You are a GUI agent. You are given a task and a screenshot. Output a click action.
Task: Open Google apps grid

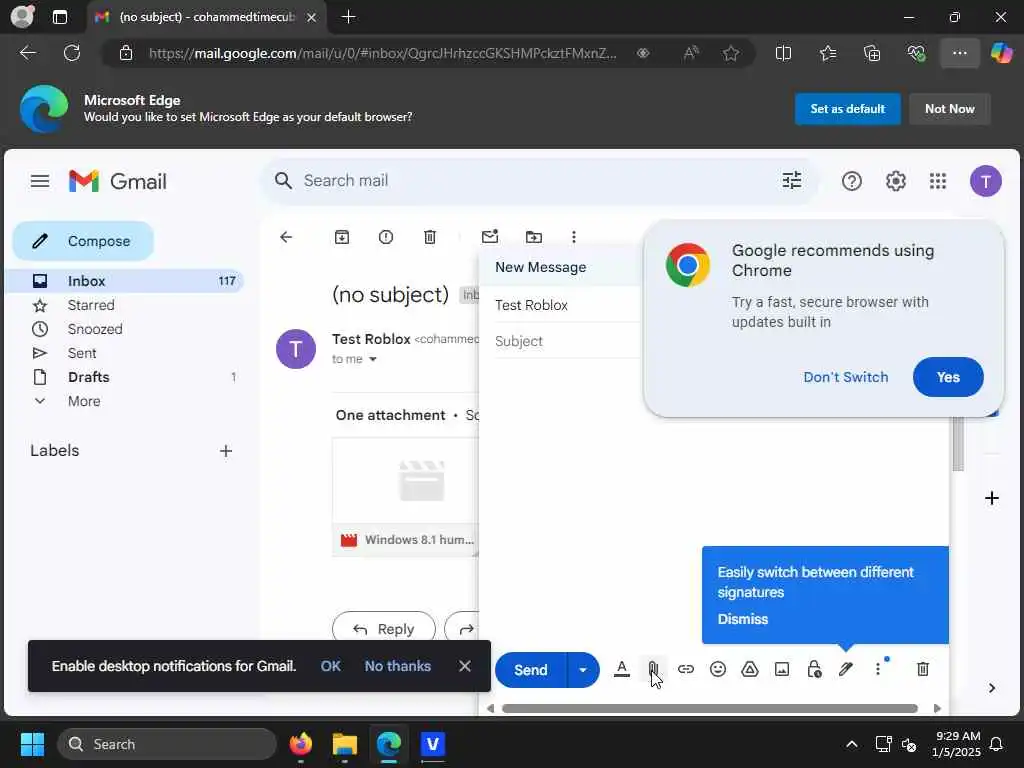938,181
